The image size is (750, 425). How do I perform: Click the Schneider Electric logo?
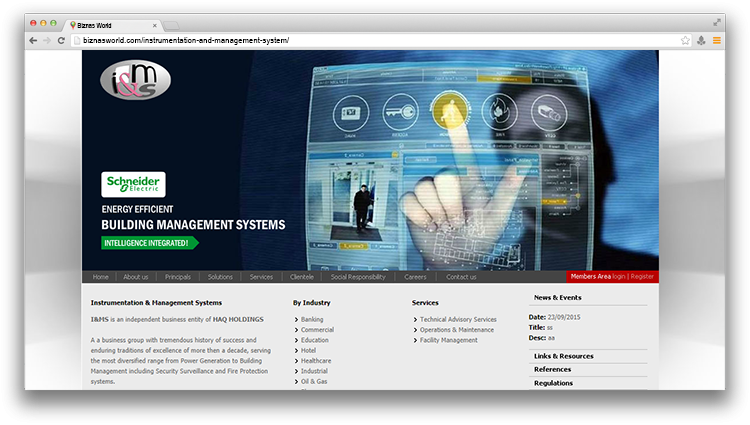133,184
